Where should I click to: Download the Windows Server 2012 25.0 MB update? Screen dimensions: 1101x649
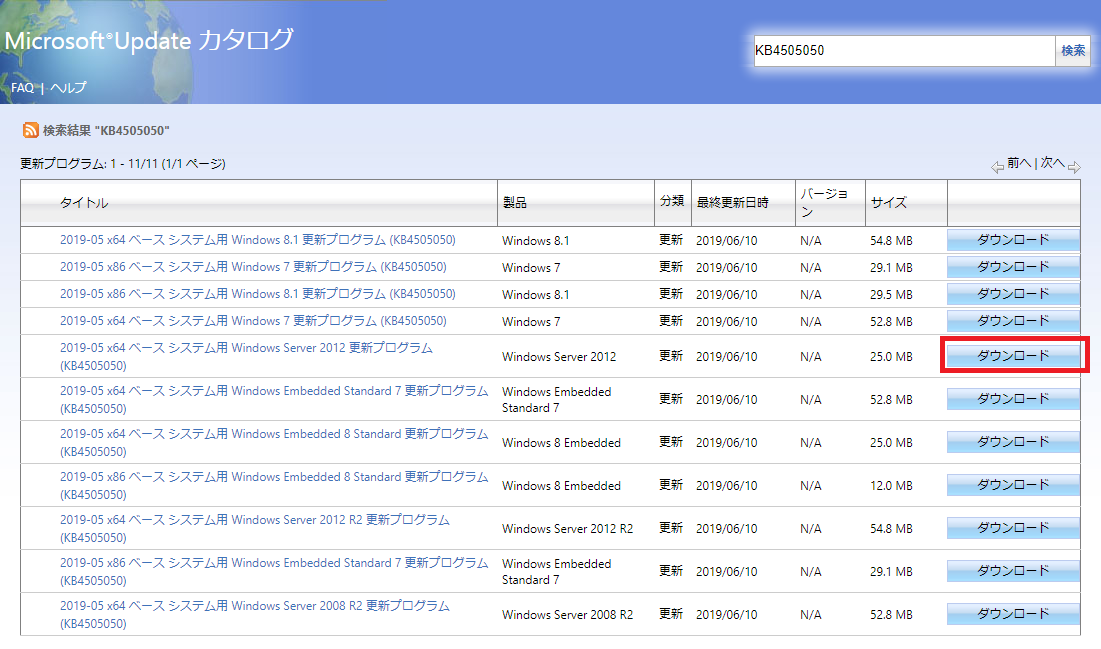1013,356
